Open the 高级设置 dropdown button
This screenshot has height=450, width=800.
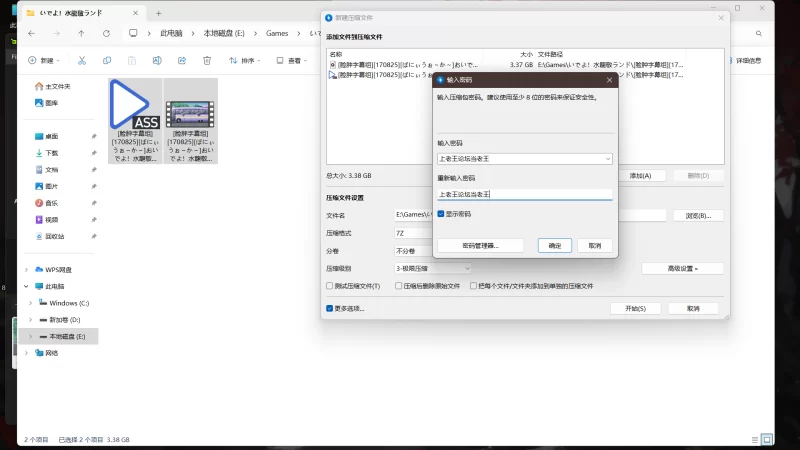(x=683, y=268)
